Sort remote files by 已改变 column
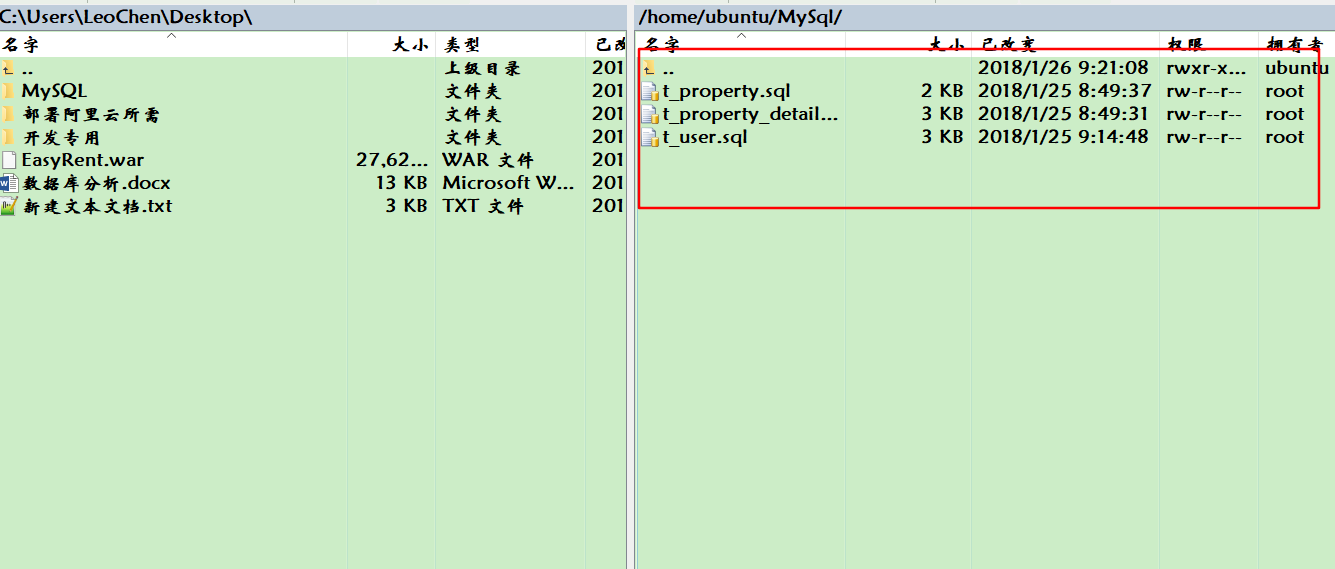This screenshot has width=1335, height=569. coord(1065,44)
